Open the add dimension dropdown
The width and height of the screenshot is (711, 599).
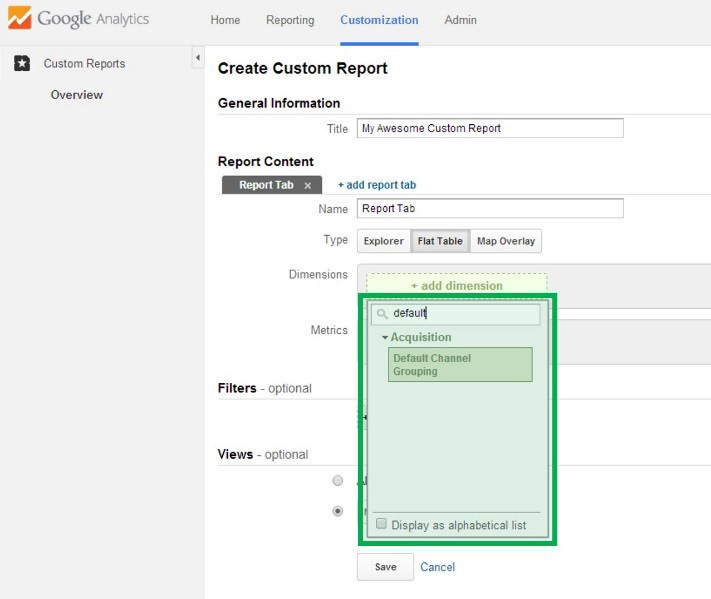456,285
